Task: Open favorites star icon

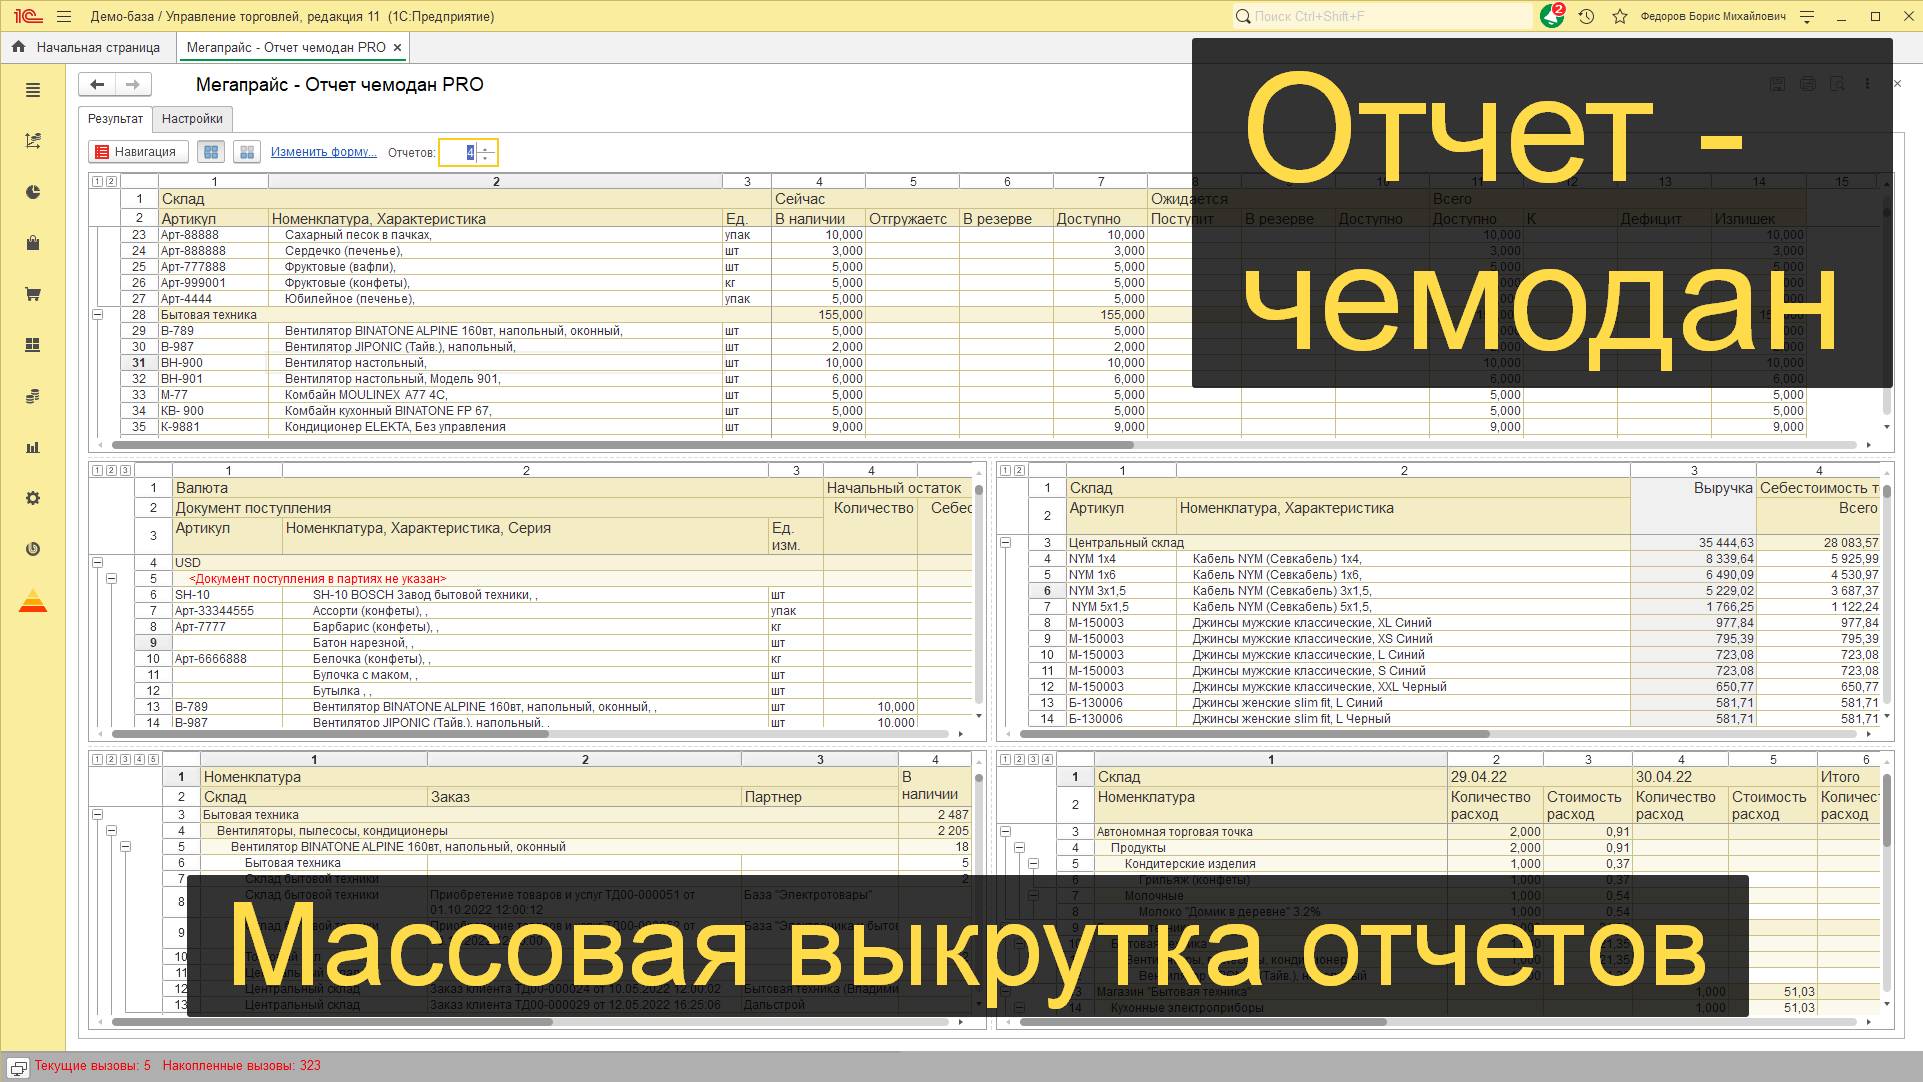Action: (1620, 16)
